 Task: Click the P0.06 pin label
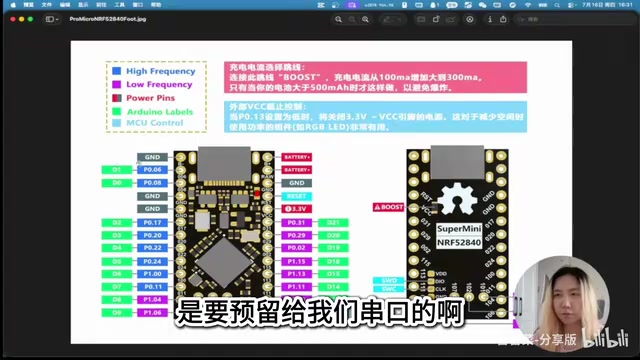152,170
